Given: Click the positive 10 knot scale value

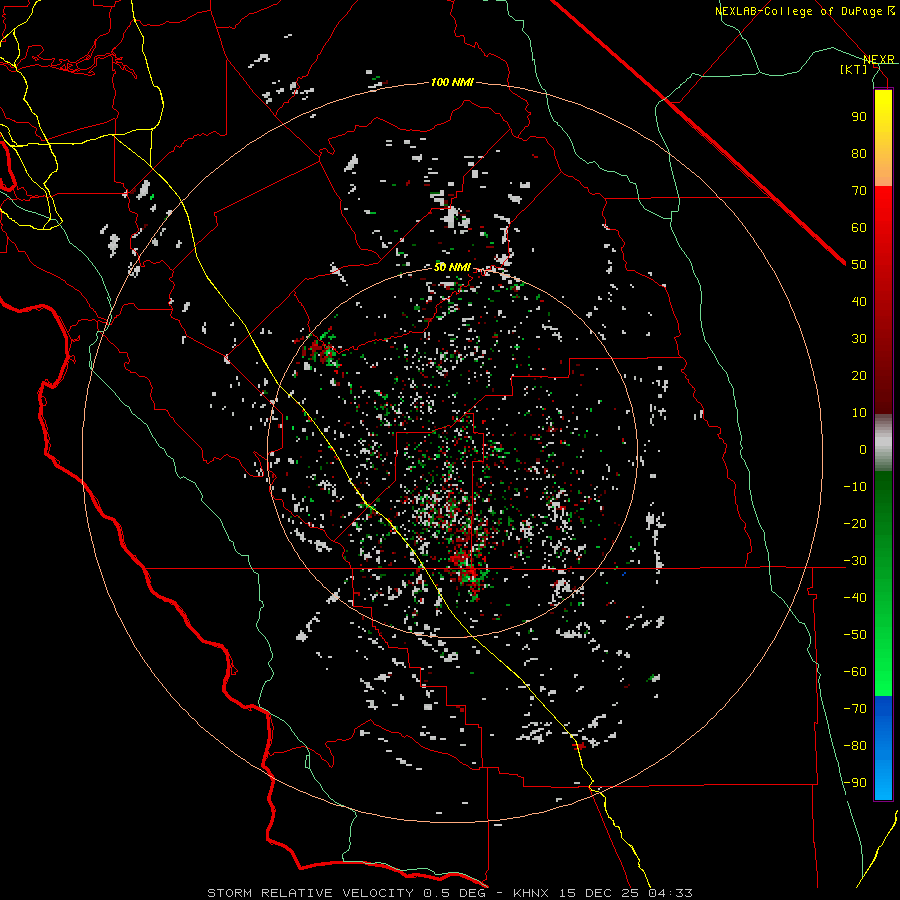Looking at the screenshot, I should click(859, 413).
